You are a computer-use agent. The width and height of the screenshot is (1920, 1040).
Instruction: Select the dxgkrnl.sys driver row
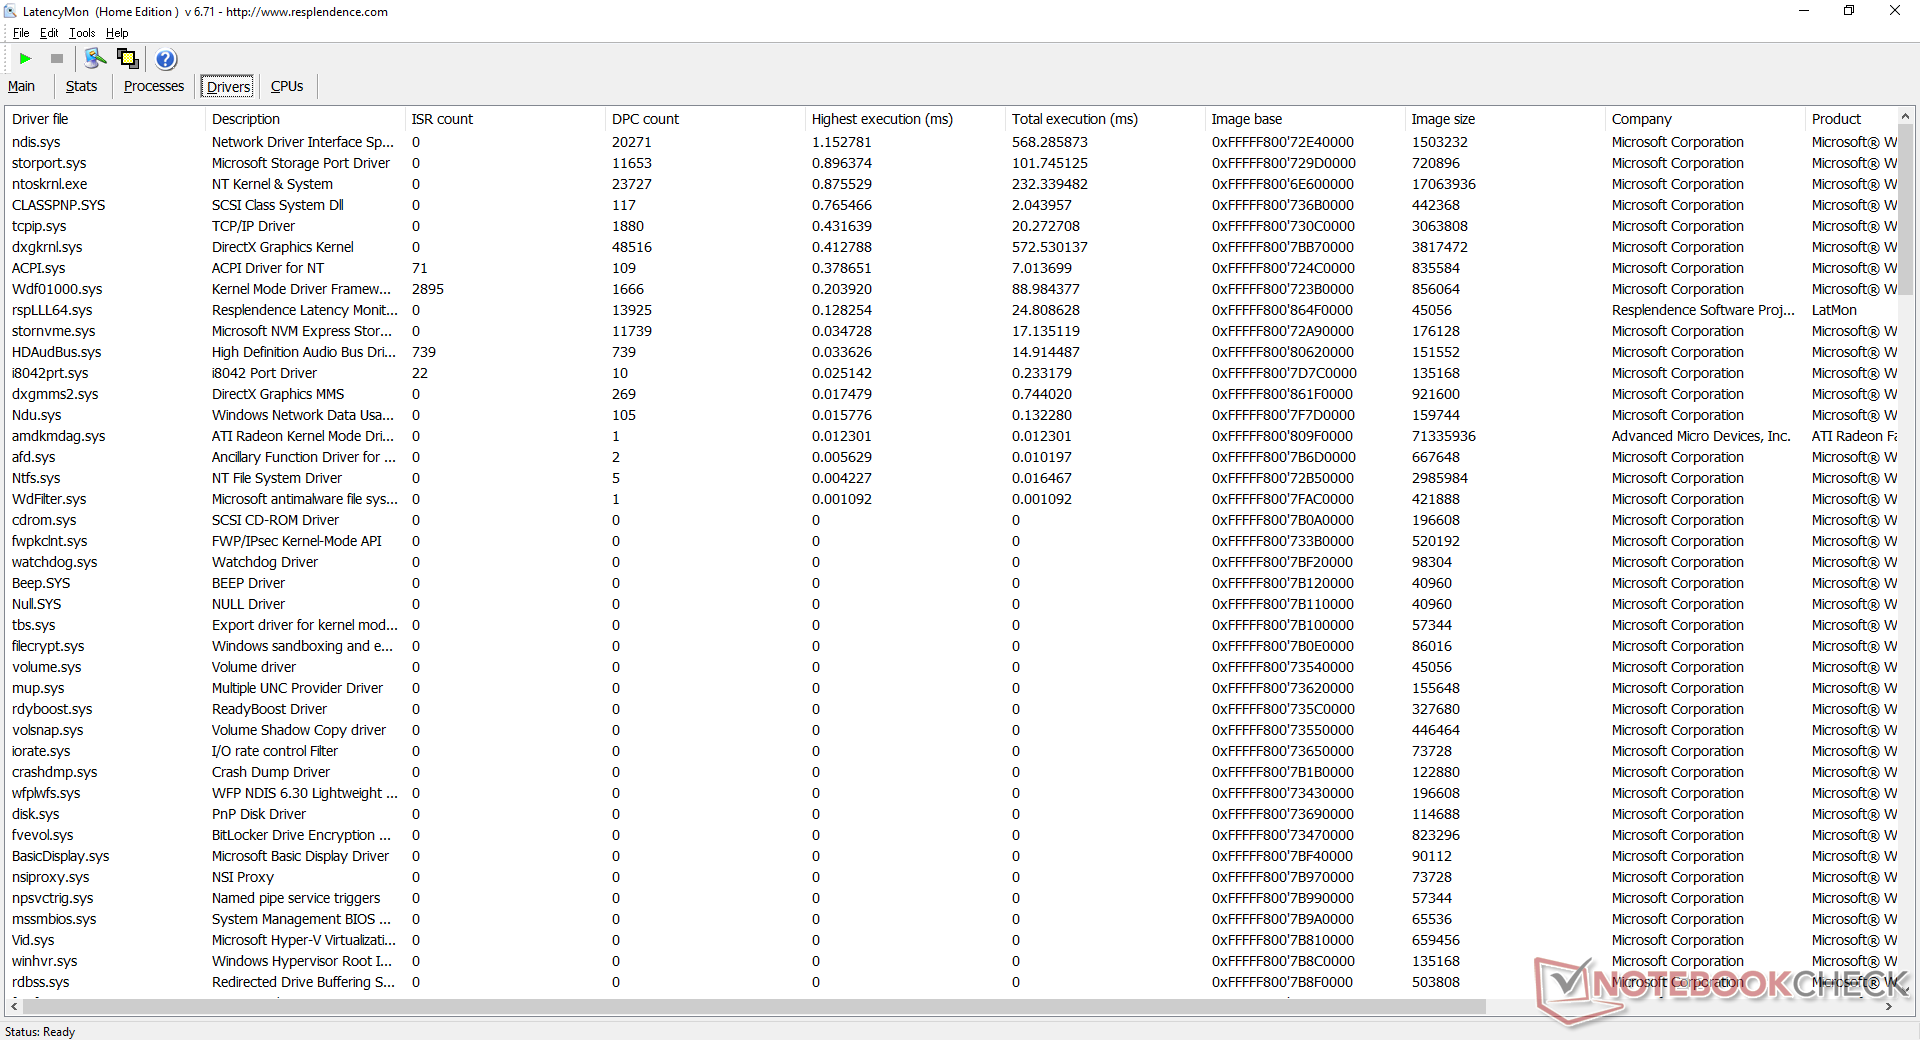tap(951, 247)
